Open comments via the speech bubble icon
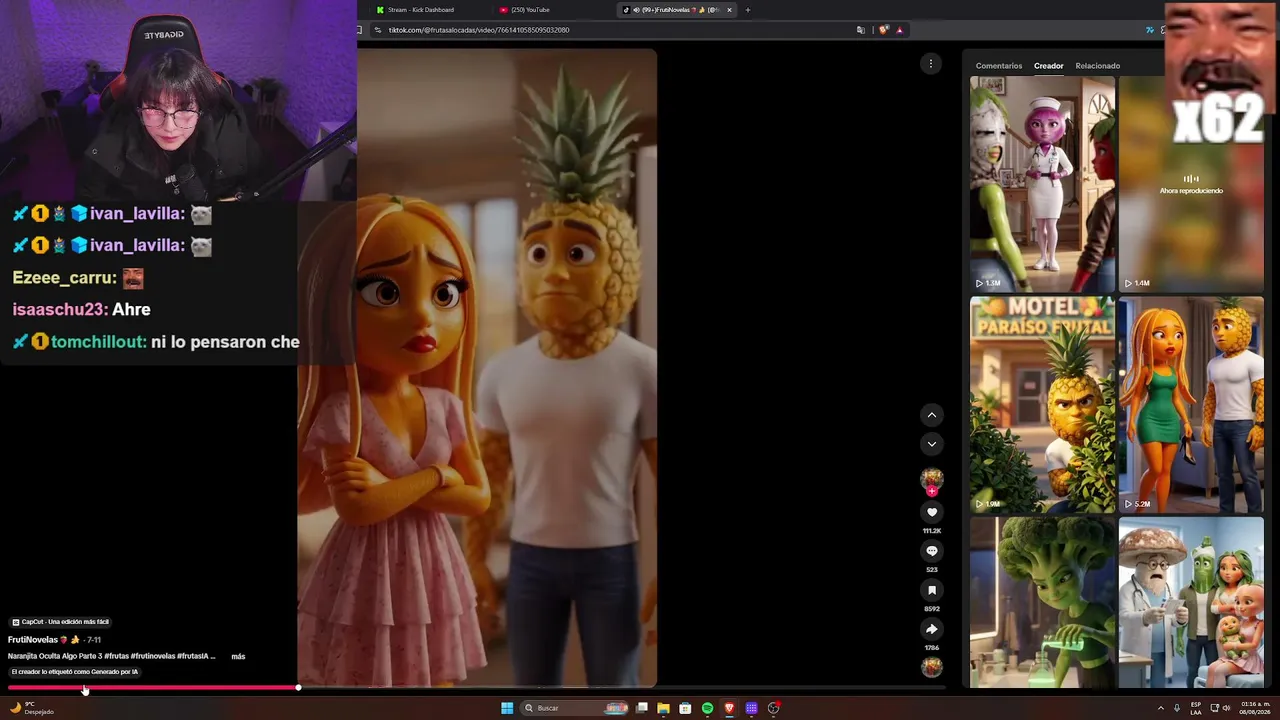 coord(932,551)
